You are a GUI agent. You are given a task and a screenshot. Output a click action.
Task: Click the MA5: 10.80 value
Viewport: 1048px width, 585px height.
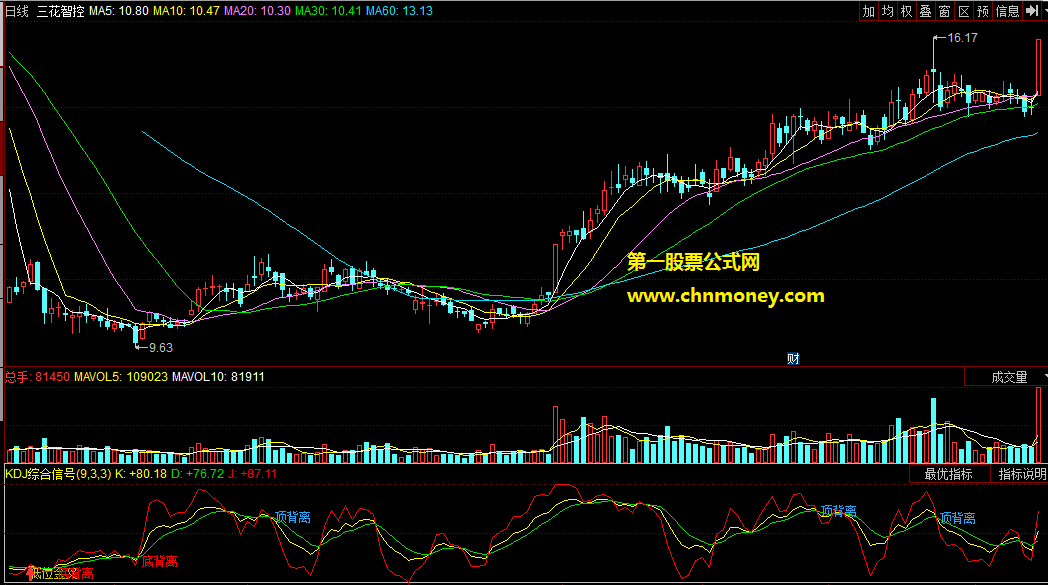pos(119,11)
